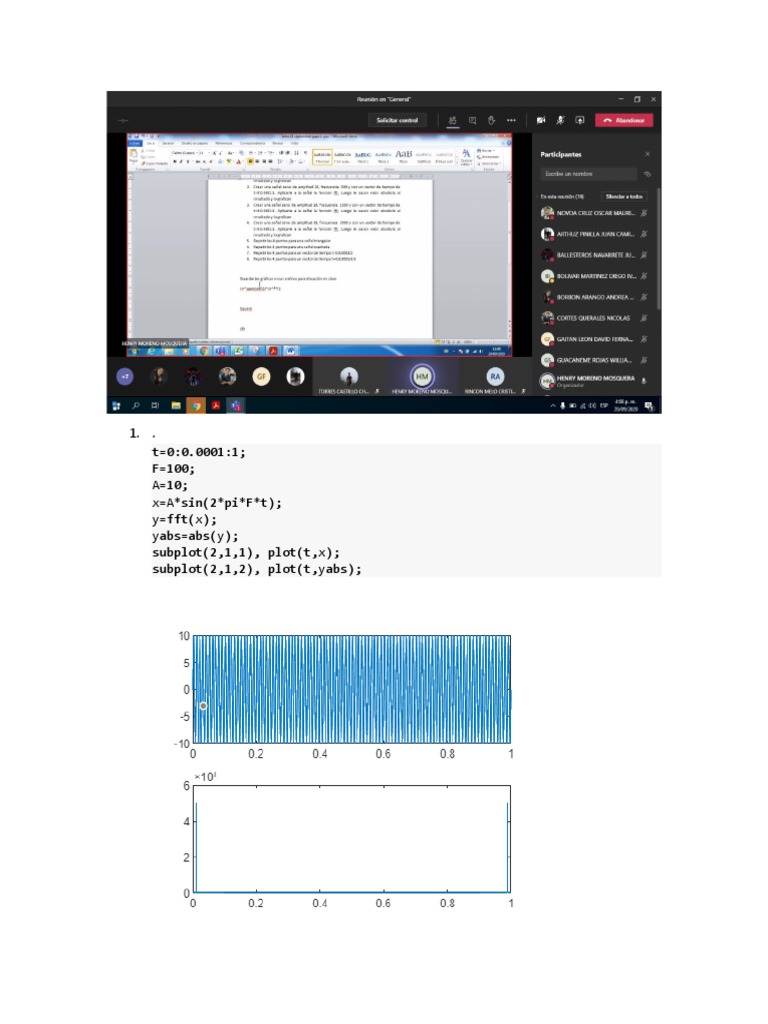Open Adobe Acrobat from taskbar
This screenshot has height=1024, width=768.
[x=215, y=406]
